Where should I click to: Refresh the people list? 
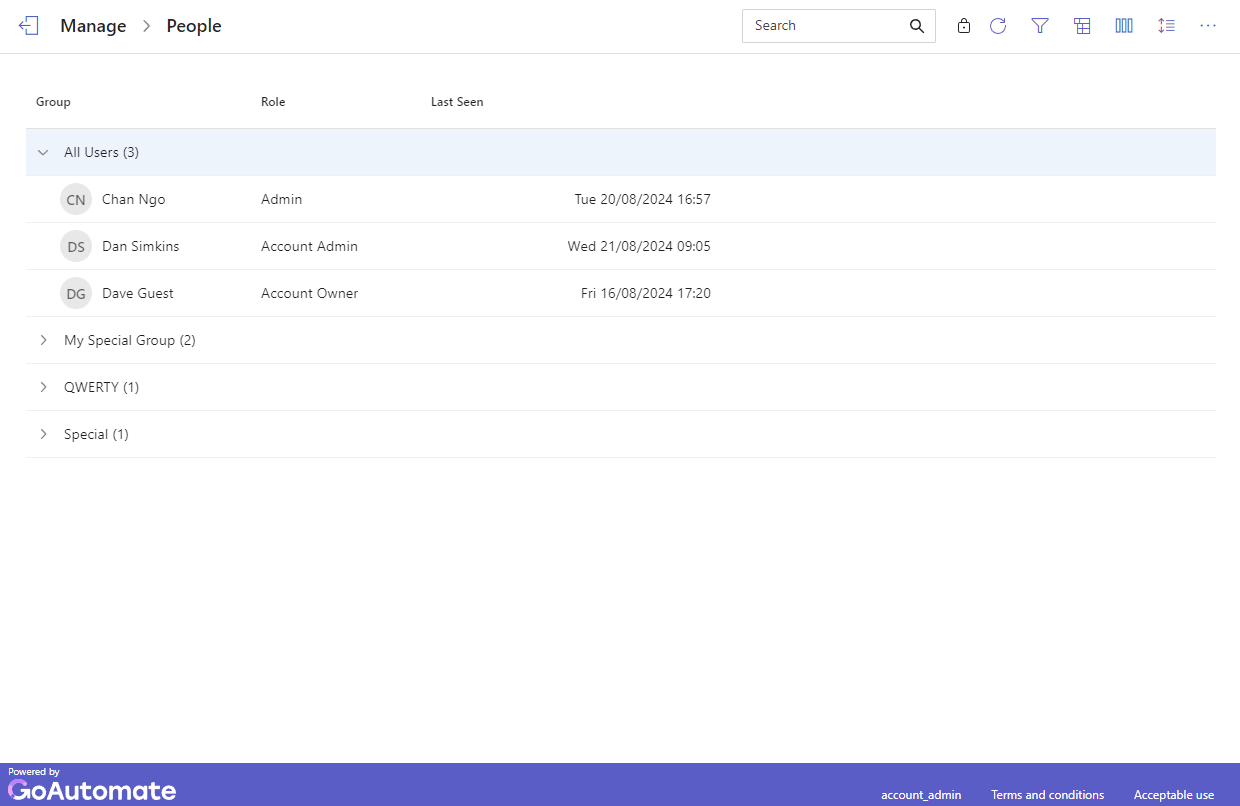pyautogui.click(x=998, y=26)
